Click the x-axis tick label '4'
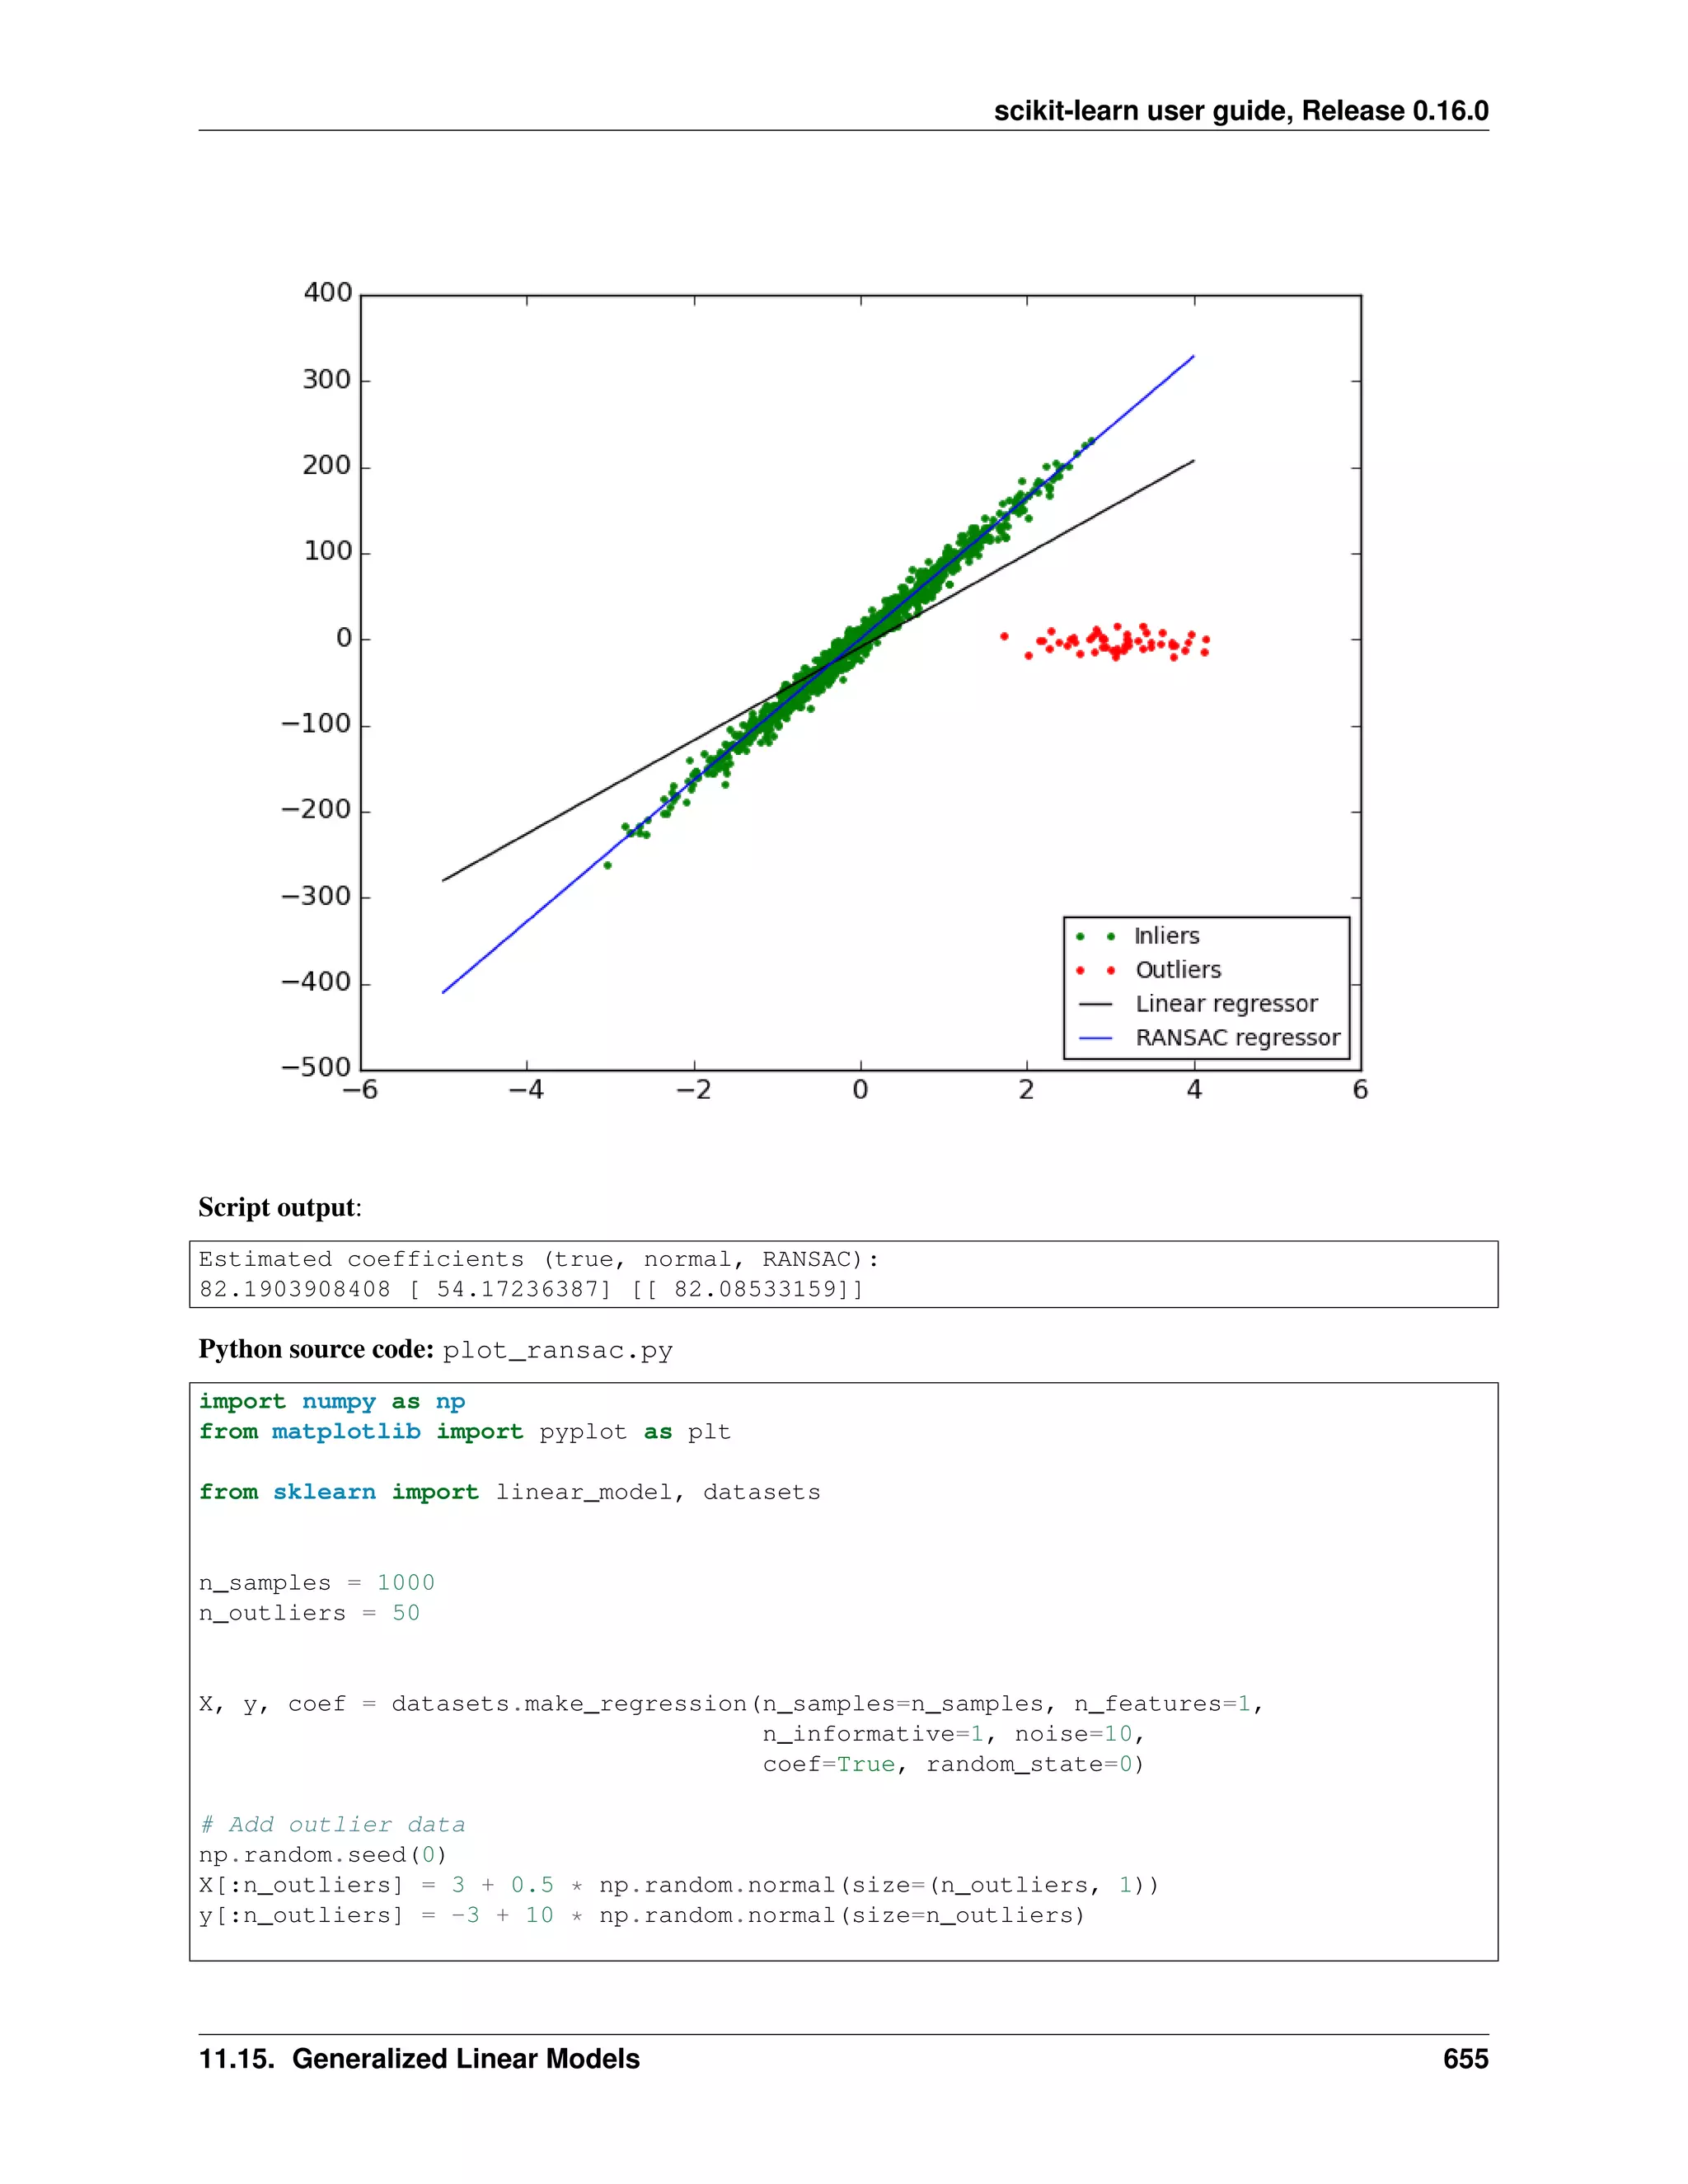Image resolution: width=1688 pixels, height=2184 pixels. (x=1194, y=1090)
